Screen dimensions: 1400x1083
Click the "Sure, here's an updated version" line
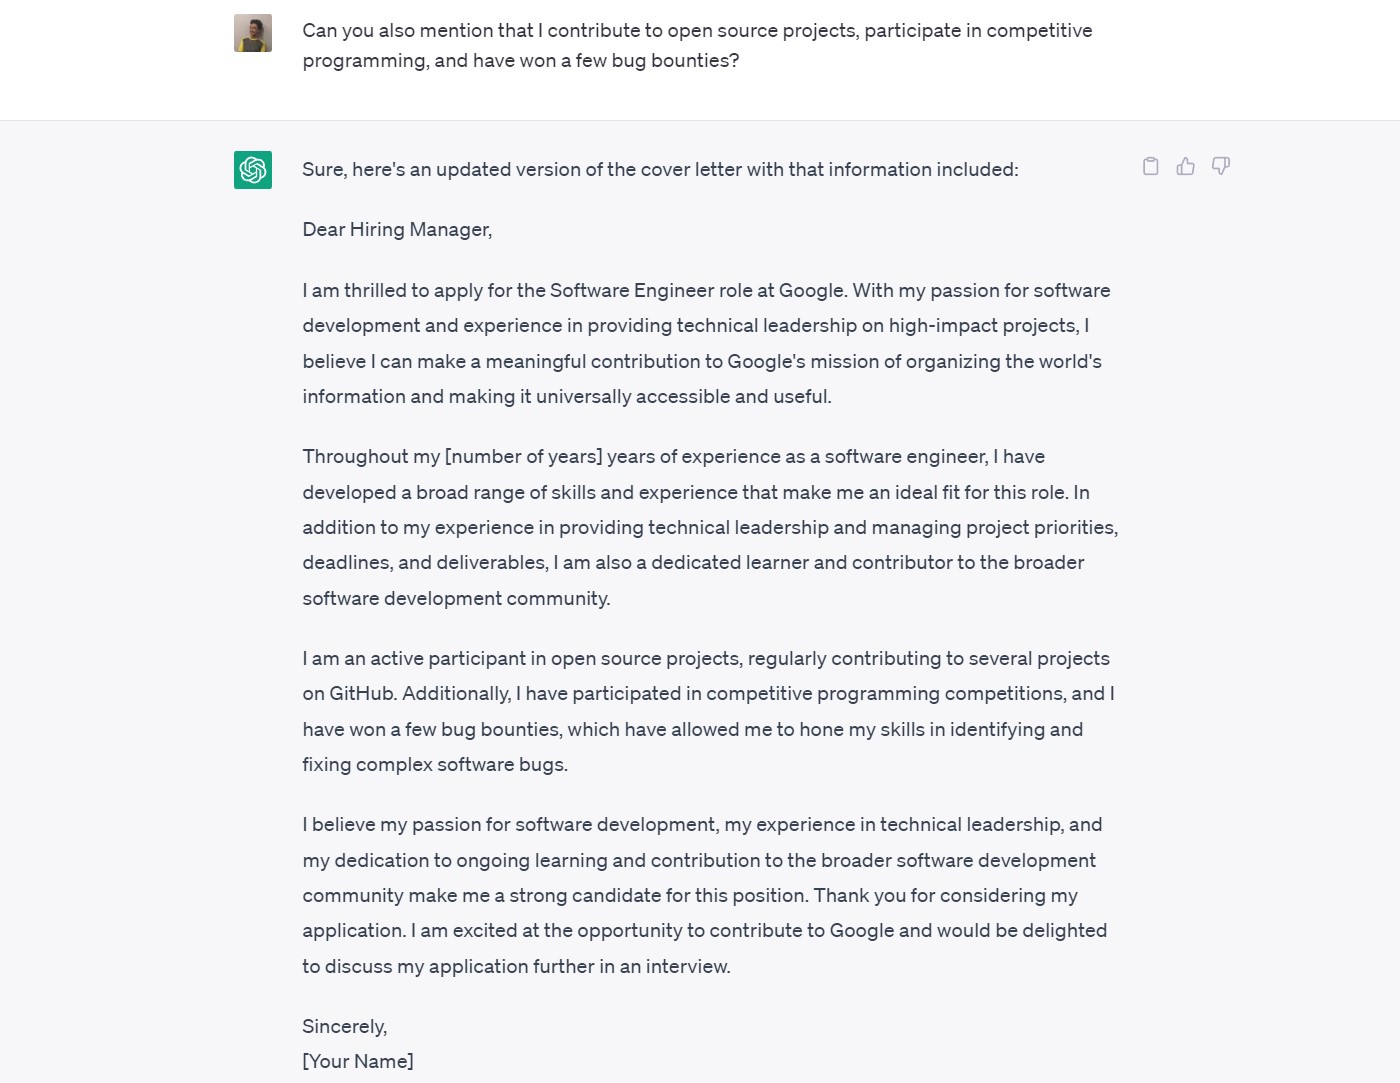(660, 170)
